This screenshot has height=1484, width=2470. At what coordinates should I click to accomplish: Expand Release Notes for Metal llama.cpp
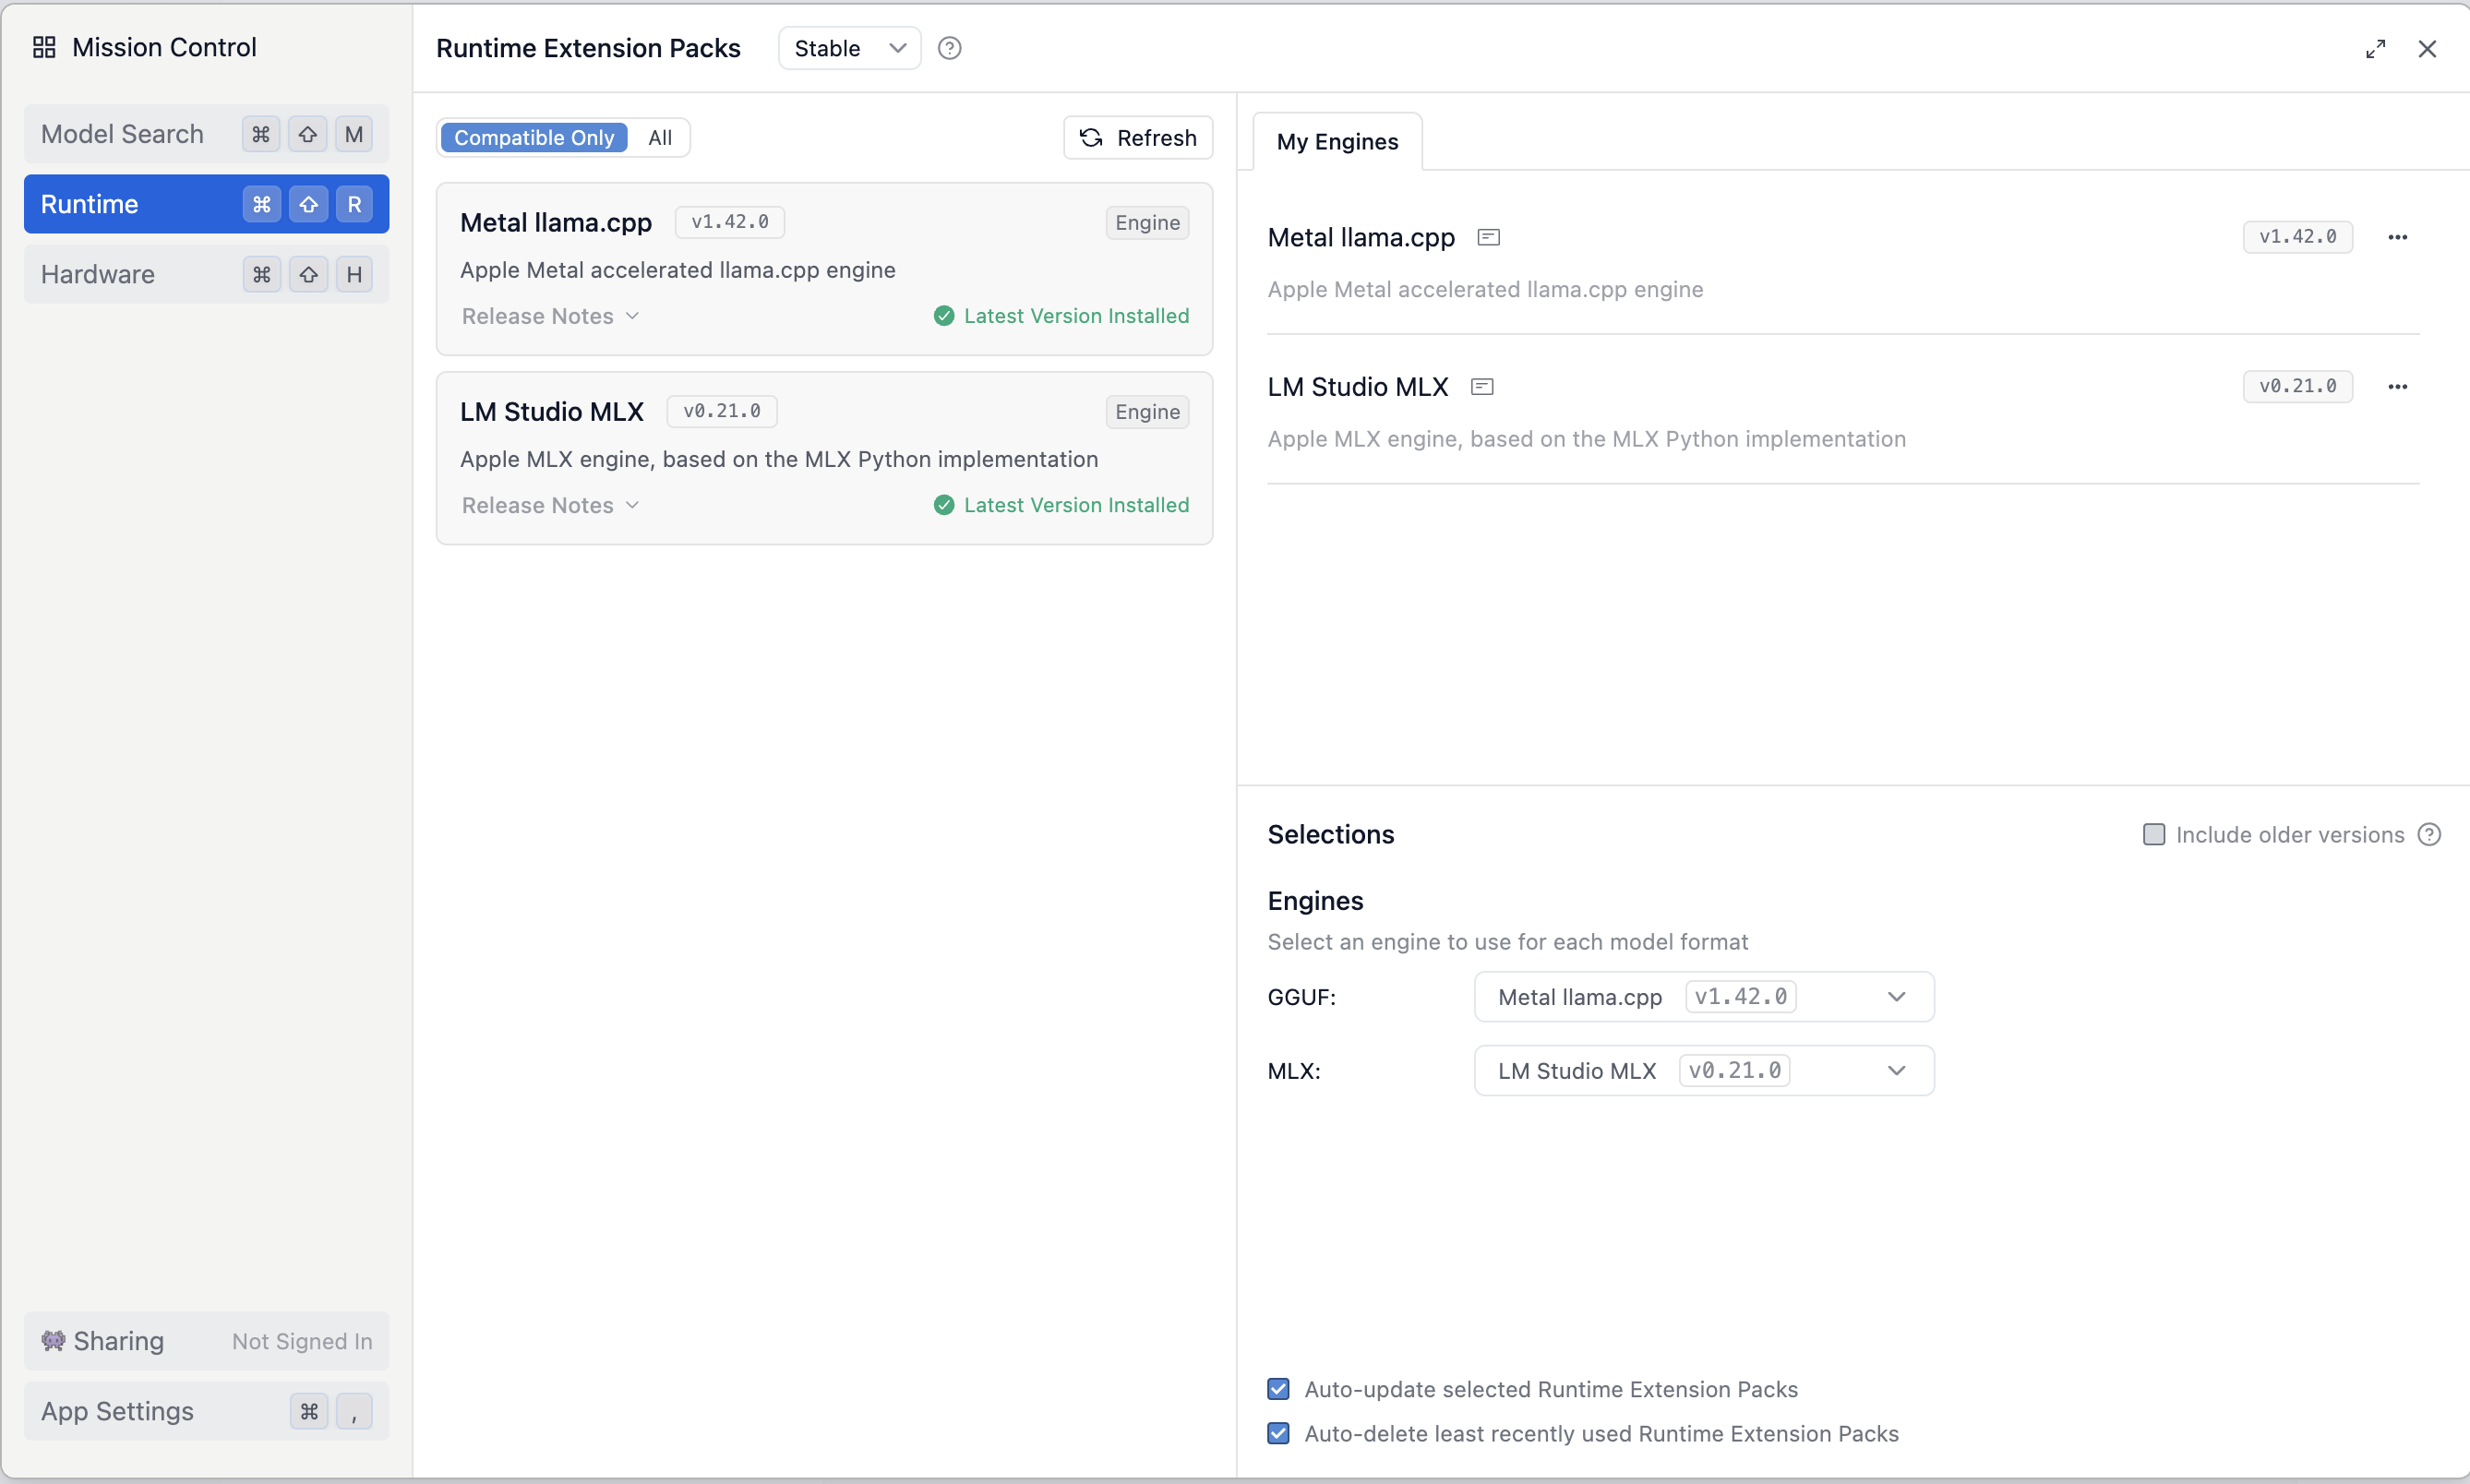(550, 316)
